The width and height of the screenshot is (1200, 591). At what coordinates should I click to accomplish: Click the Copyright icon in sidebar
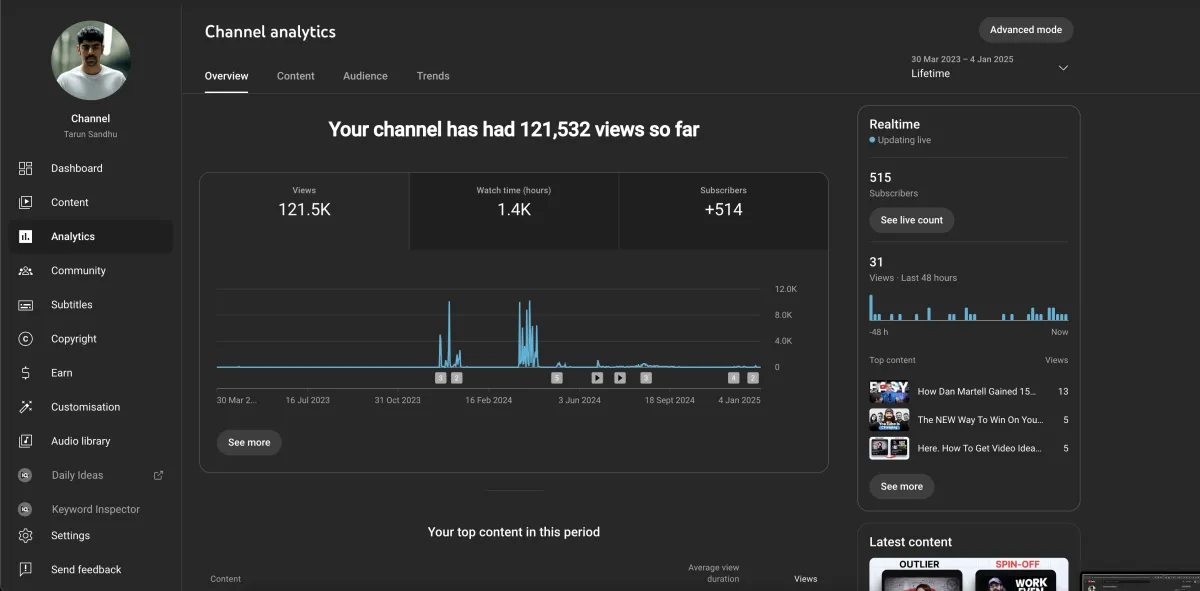coord(26,339)
